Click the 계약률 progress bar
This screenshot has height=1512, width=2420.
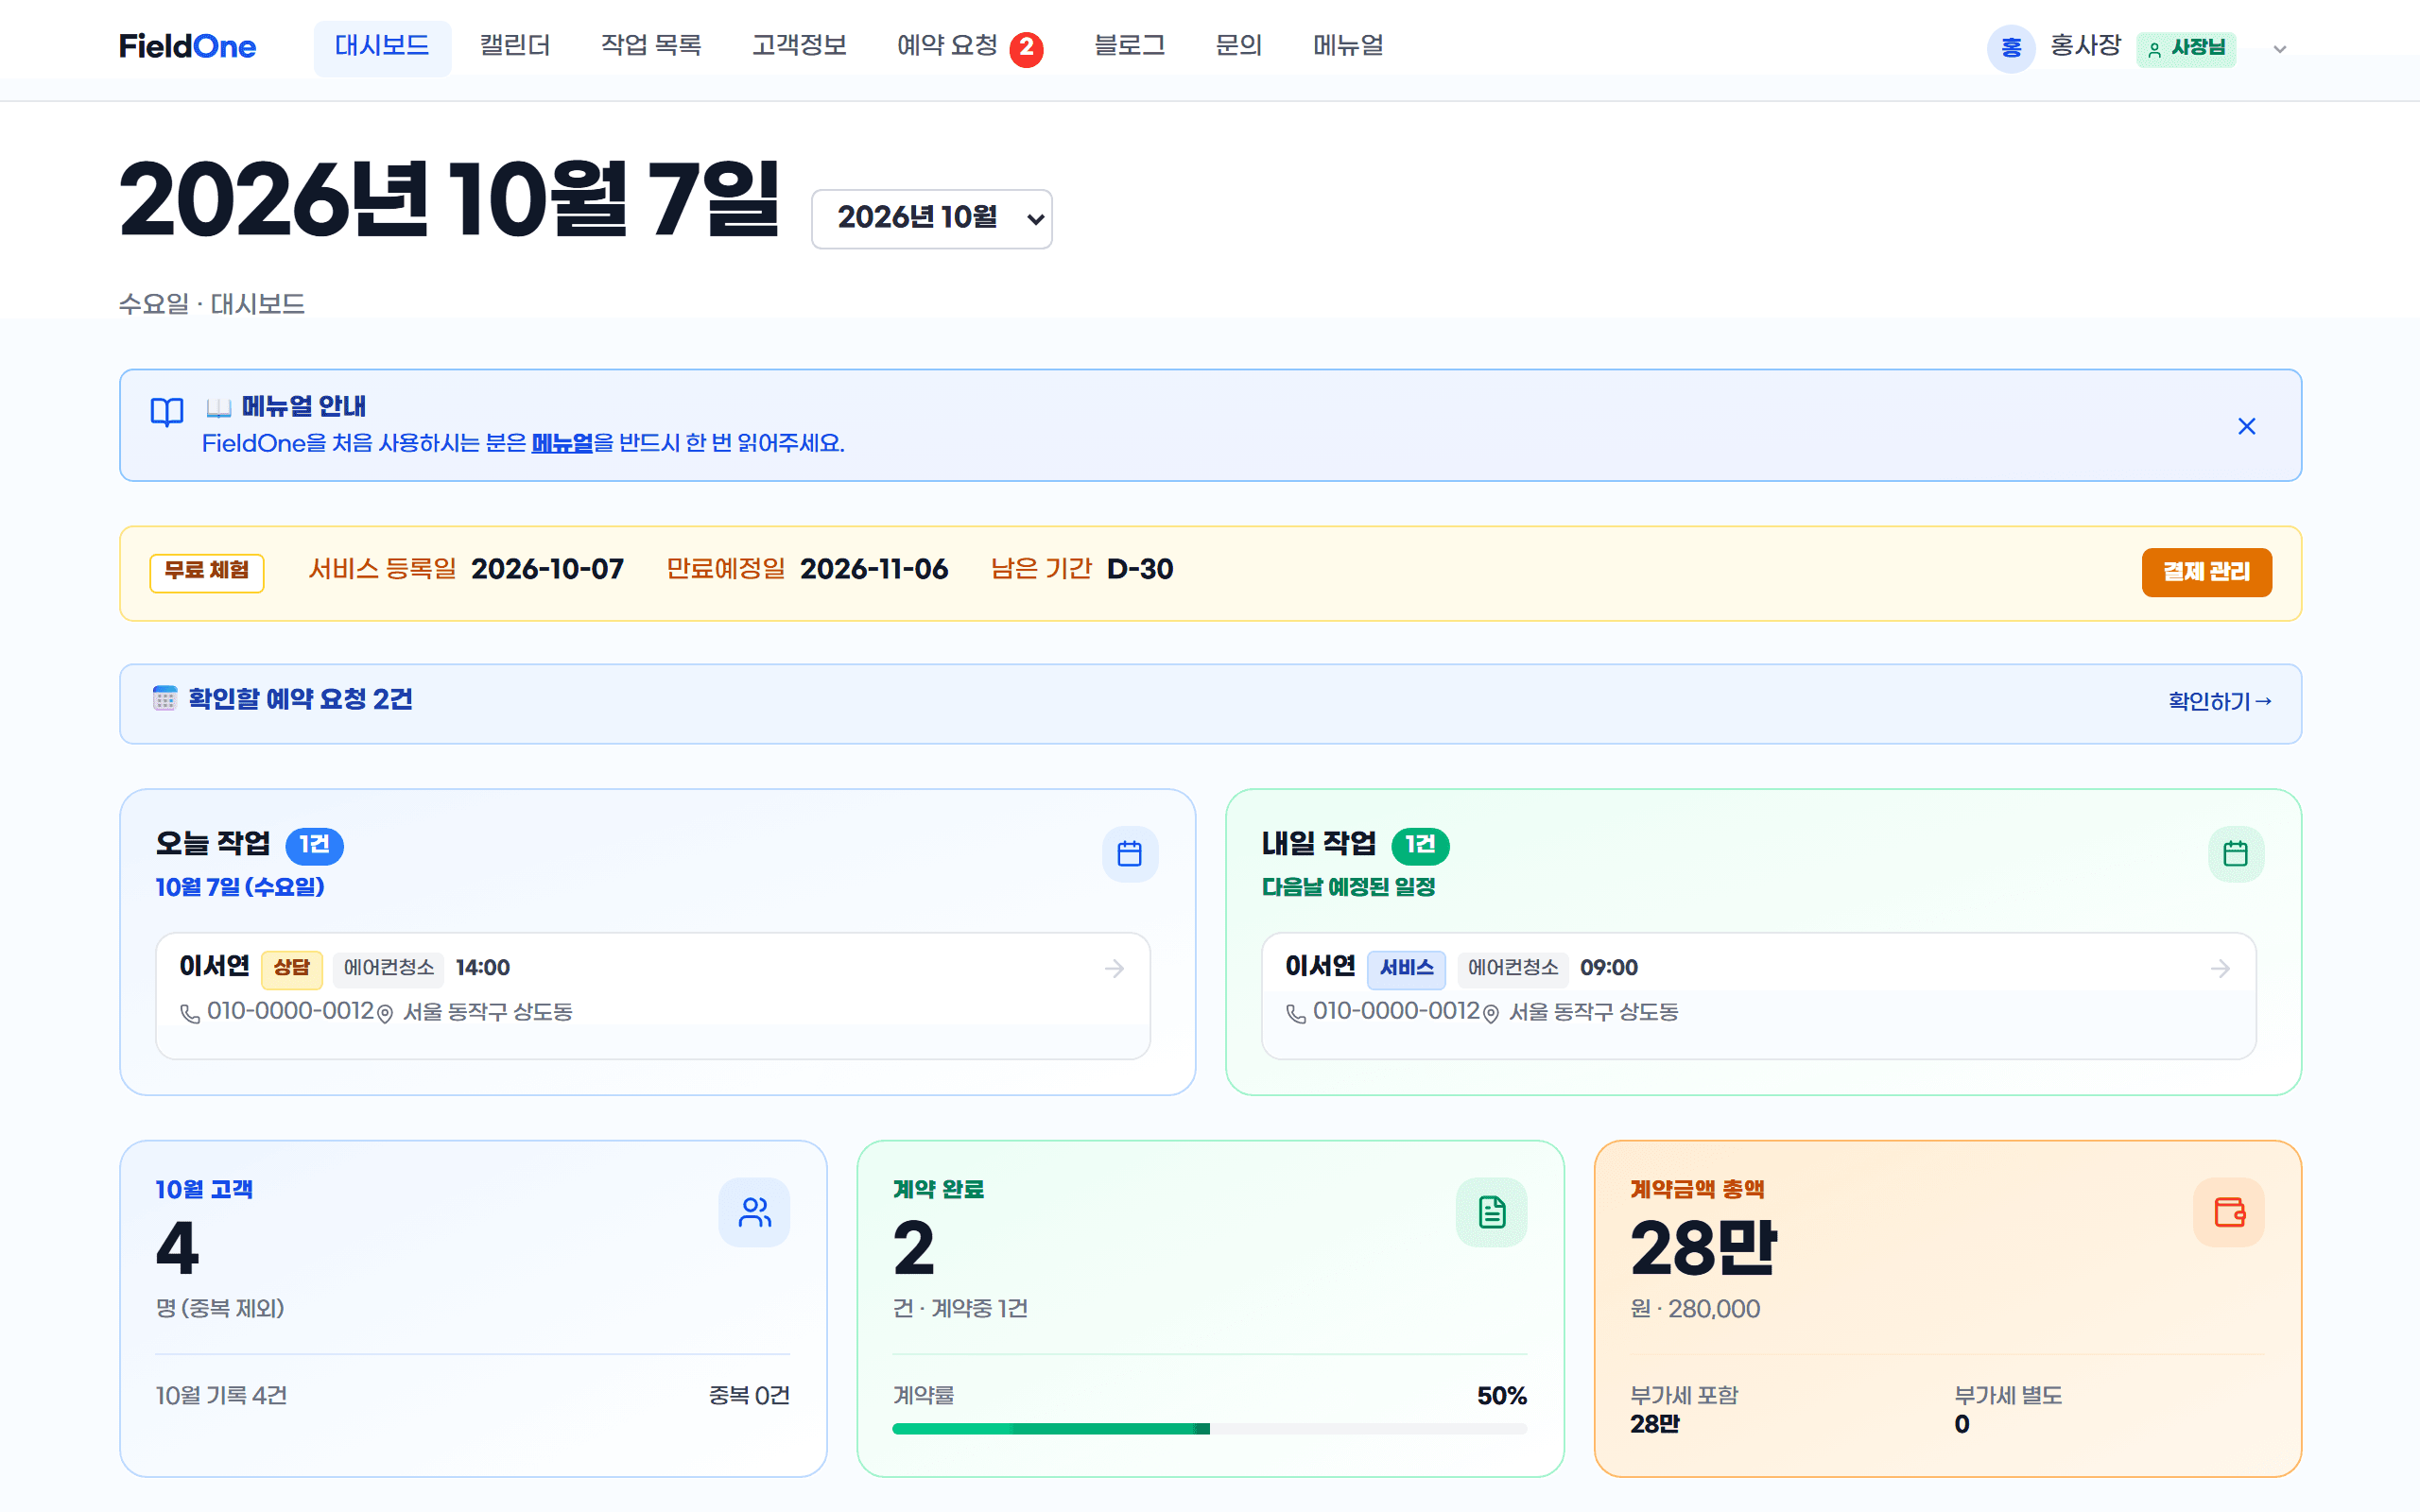[x=1209, y=1428]
